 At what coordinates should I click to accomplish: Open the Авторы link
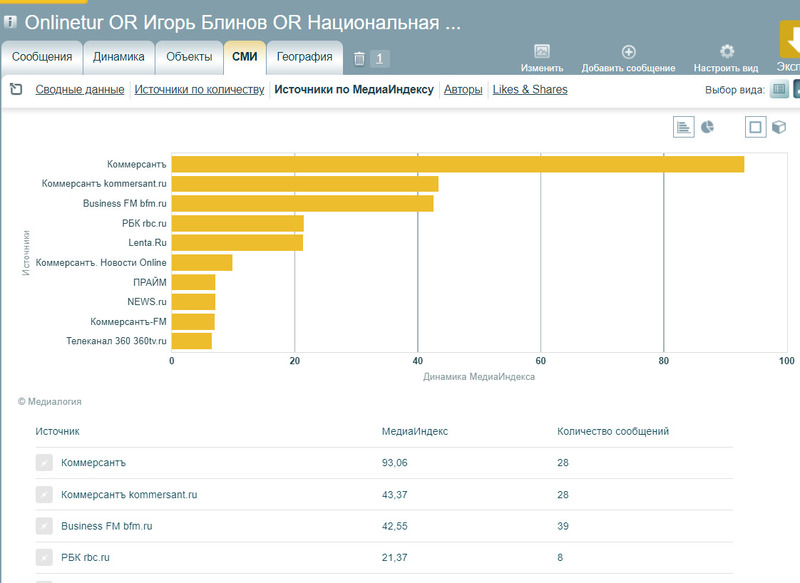[463, 90]
